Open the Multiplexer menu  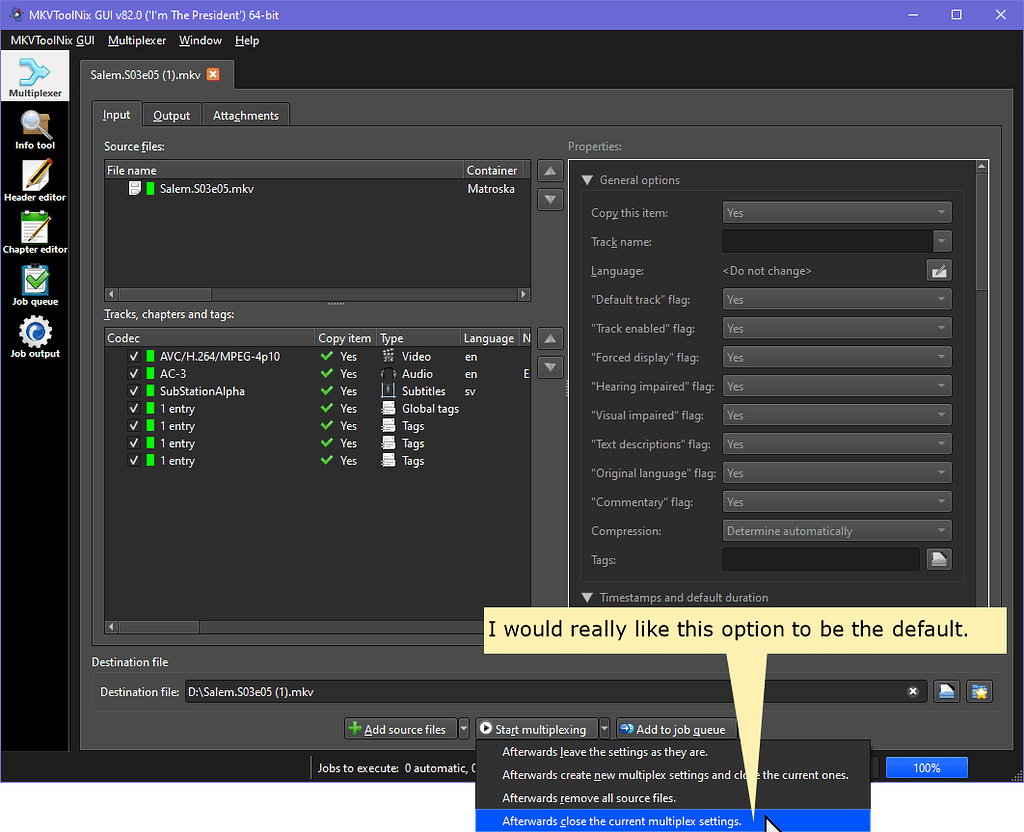(x=137, y=41)
